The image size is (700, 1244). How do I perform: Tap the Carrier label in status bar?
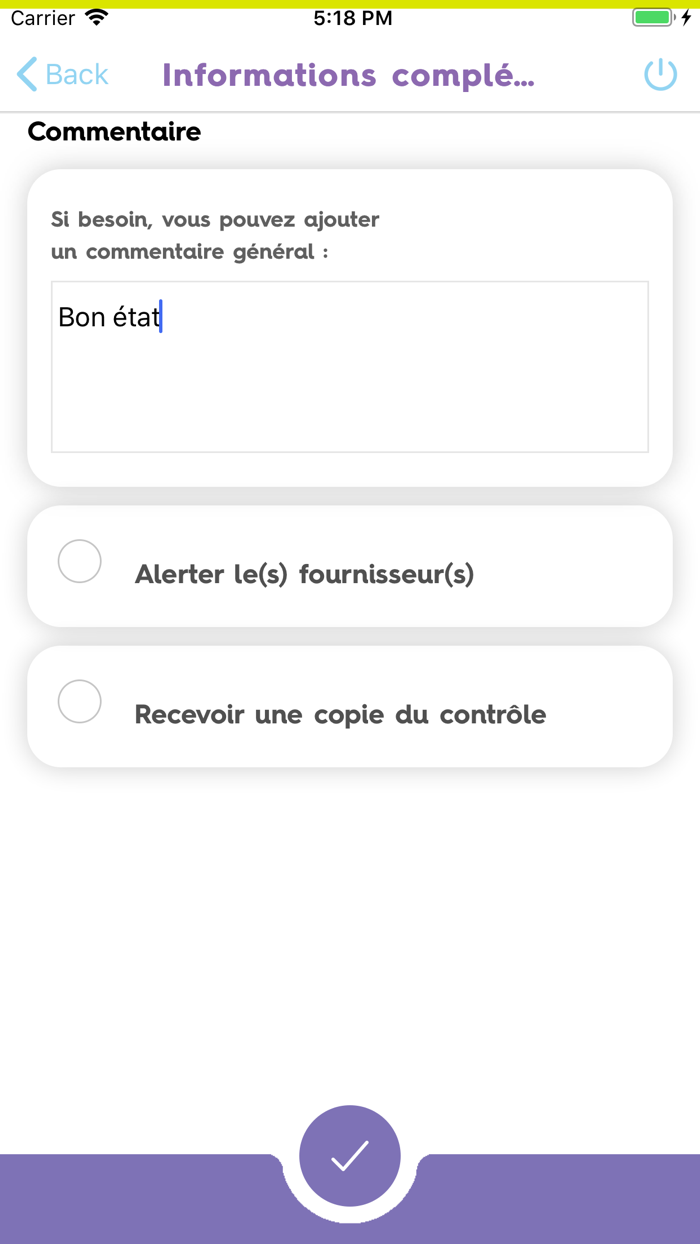40,16
